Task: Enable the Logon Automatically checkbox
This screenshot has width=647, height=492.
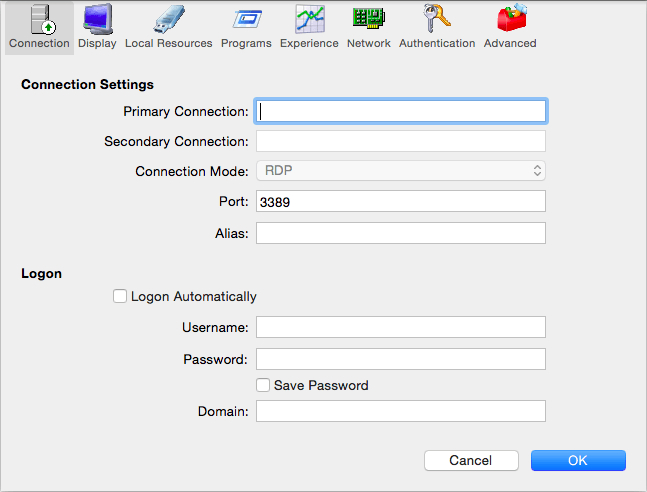Action: pyautogui.click(x=120, y=296)
